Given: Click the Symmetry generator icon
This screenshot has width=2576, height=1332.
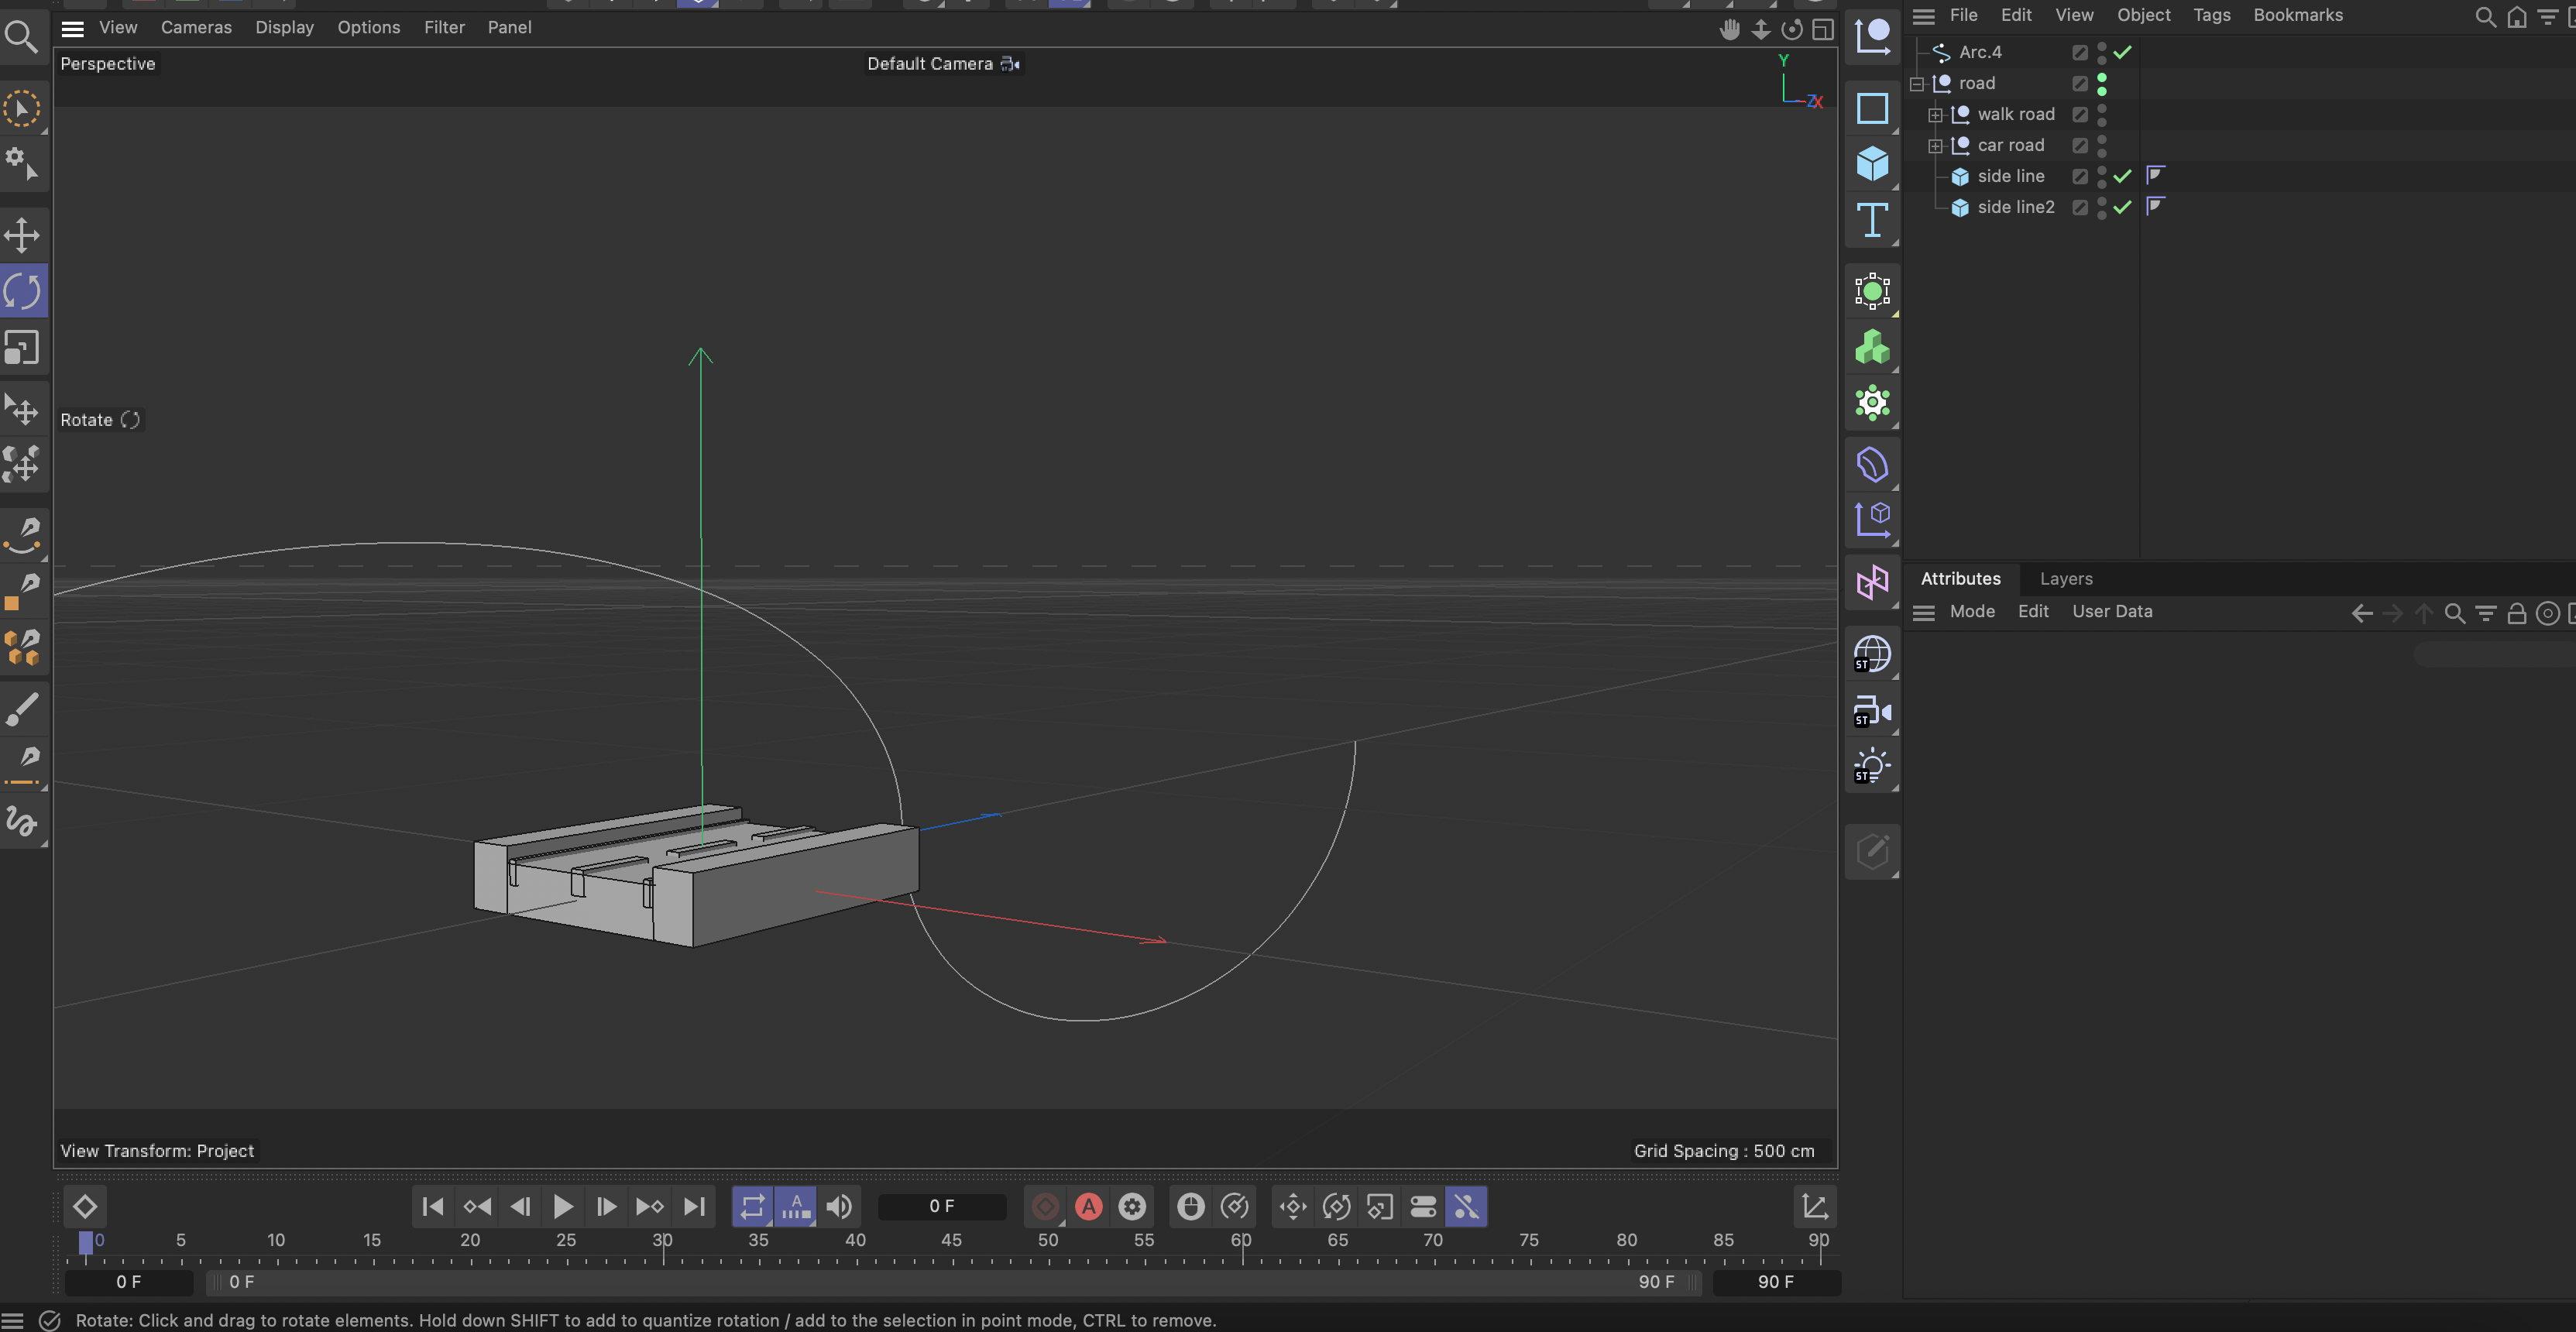Looking at the screenshot, I should (1872, 582).
